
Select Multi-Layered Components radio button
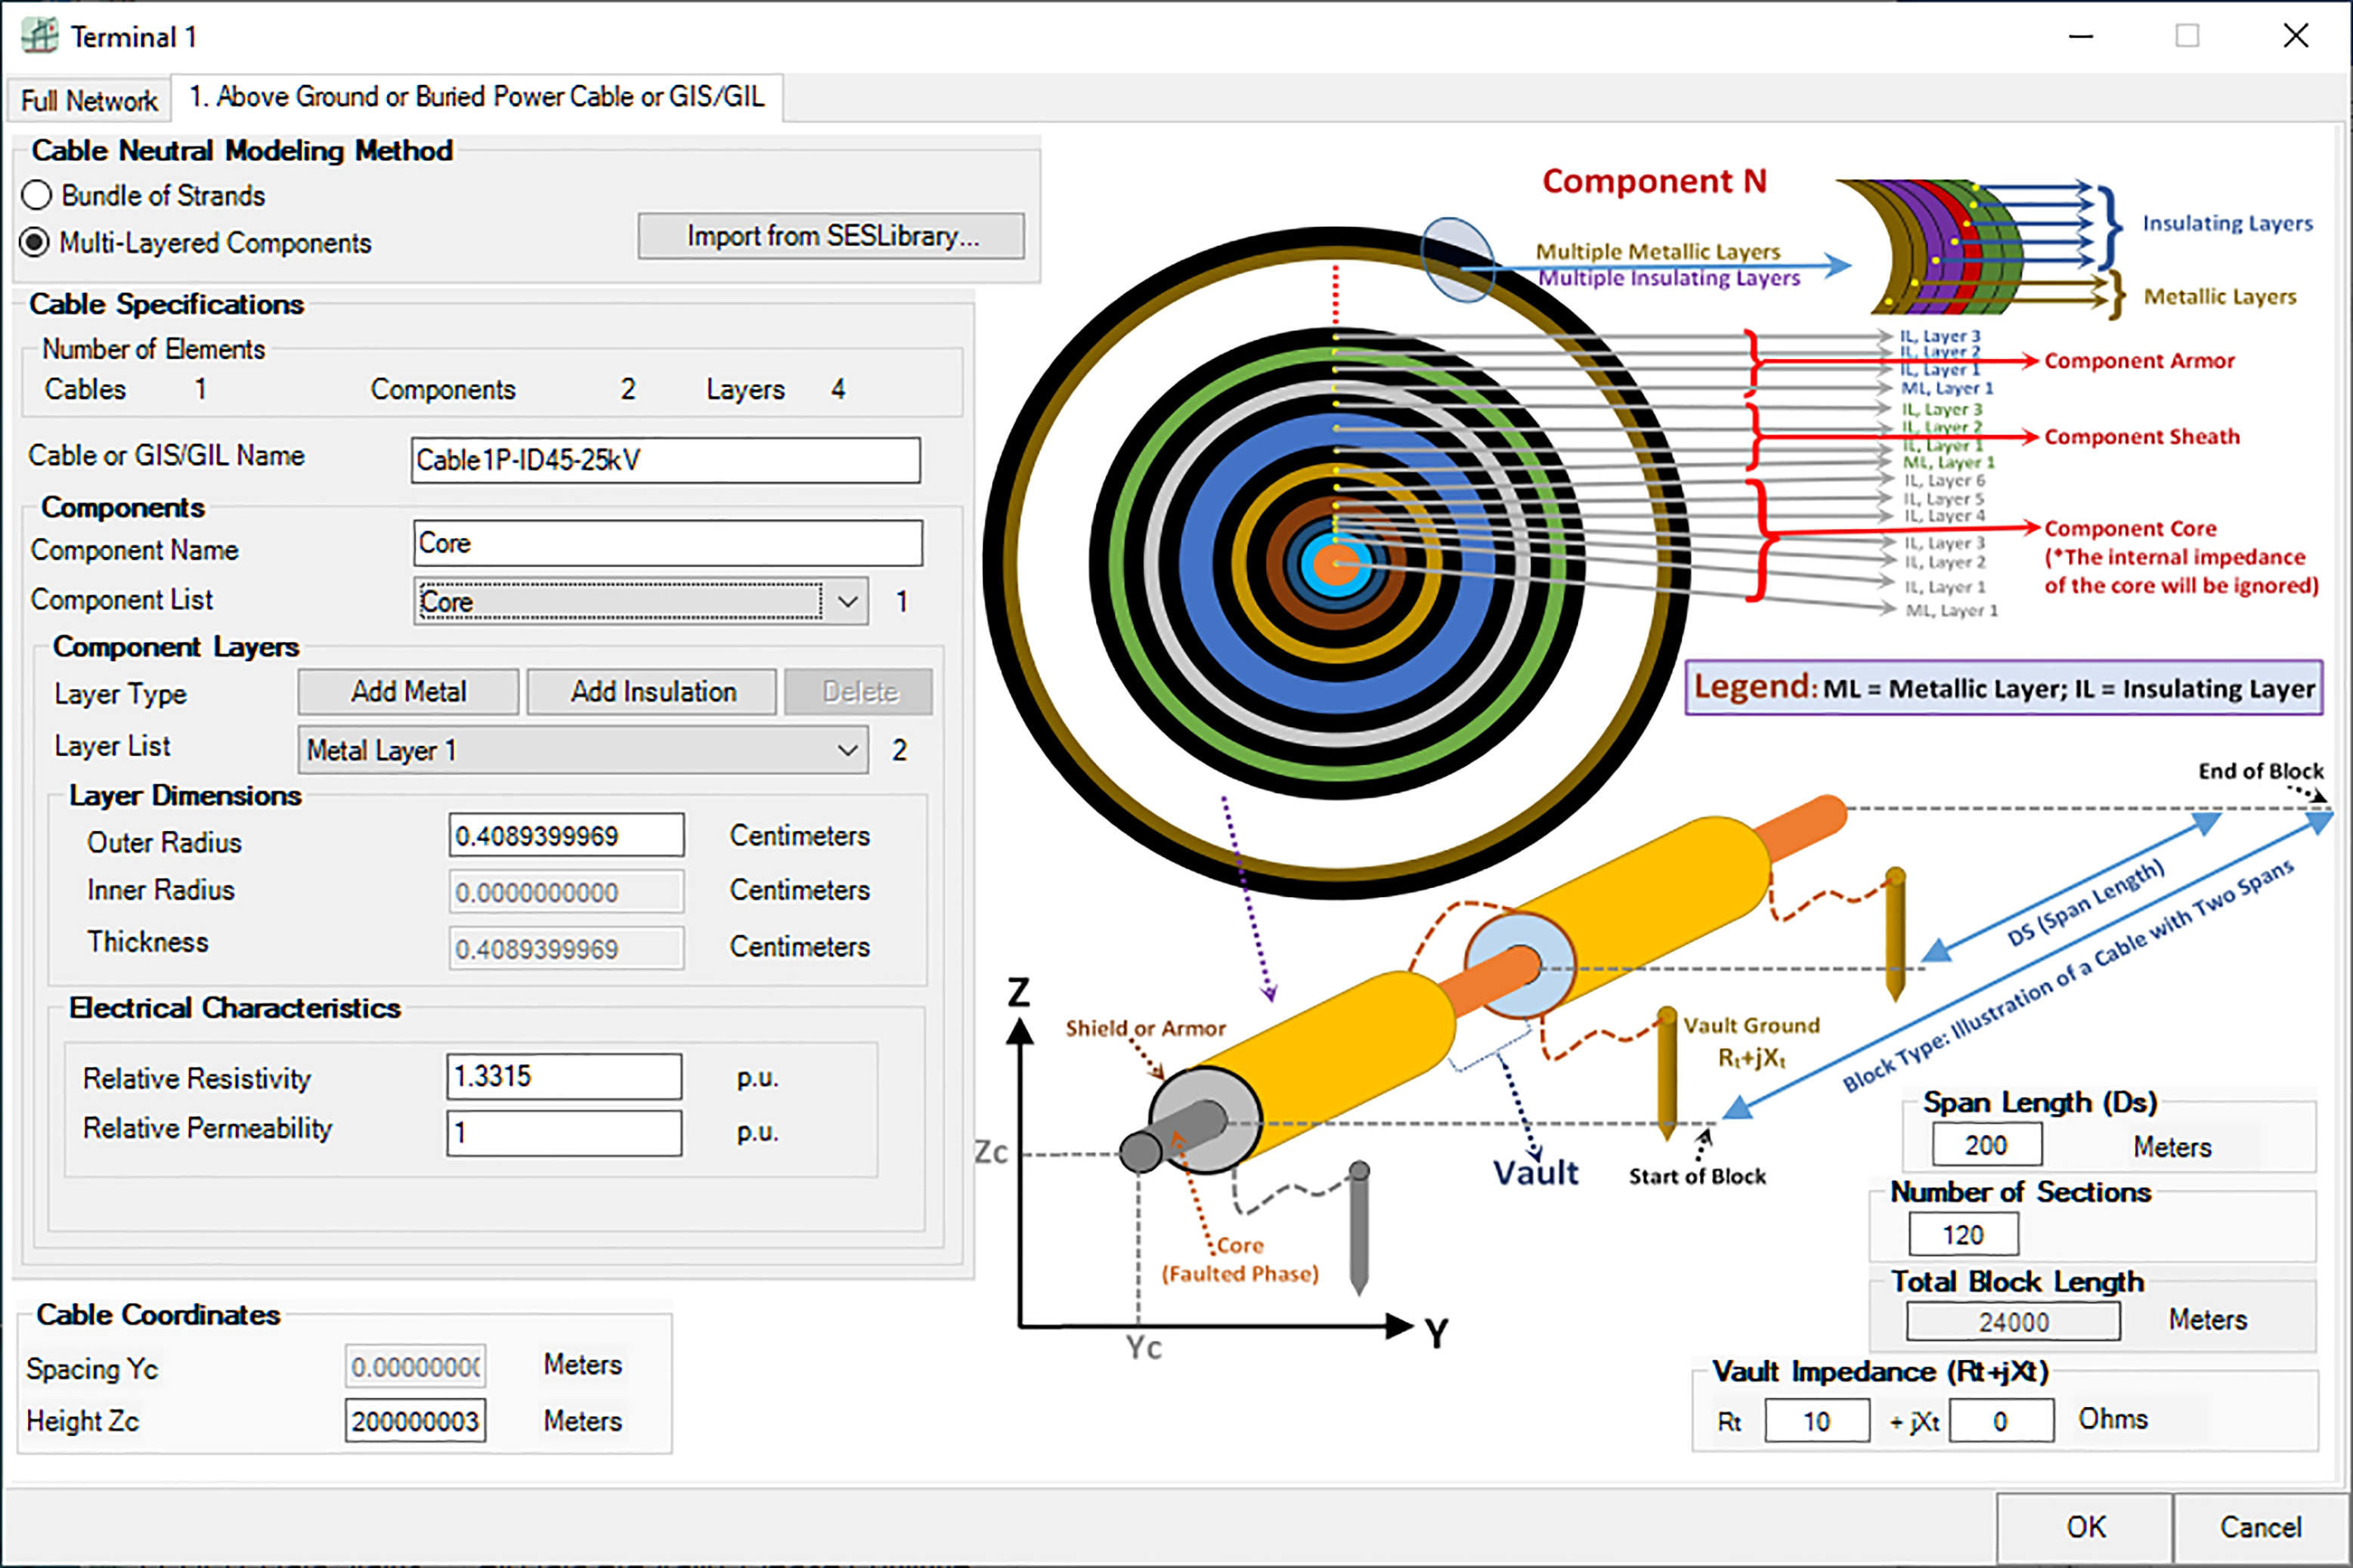(35, 243)
